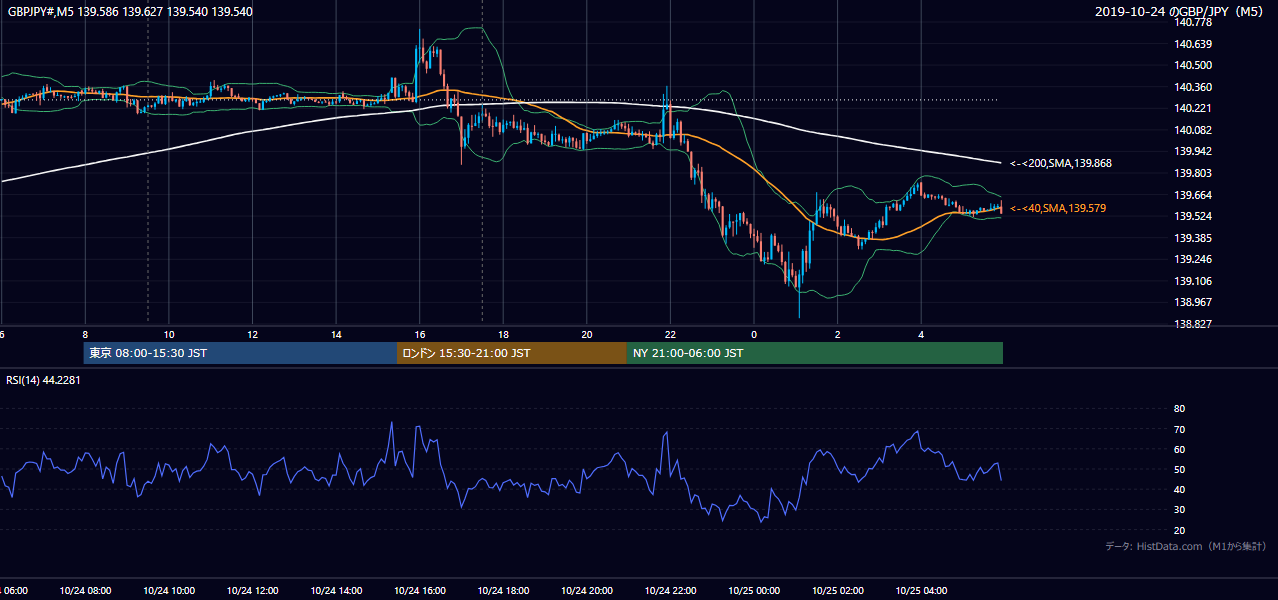
Task: Click the 10/24 18:00 time axis label
Action: [x=503, y=590]
